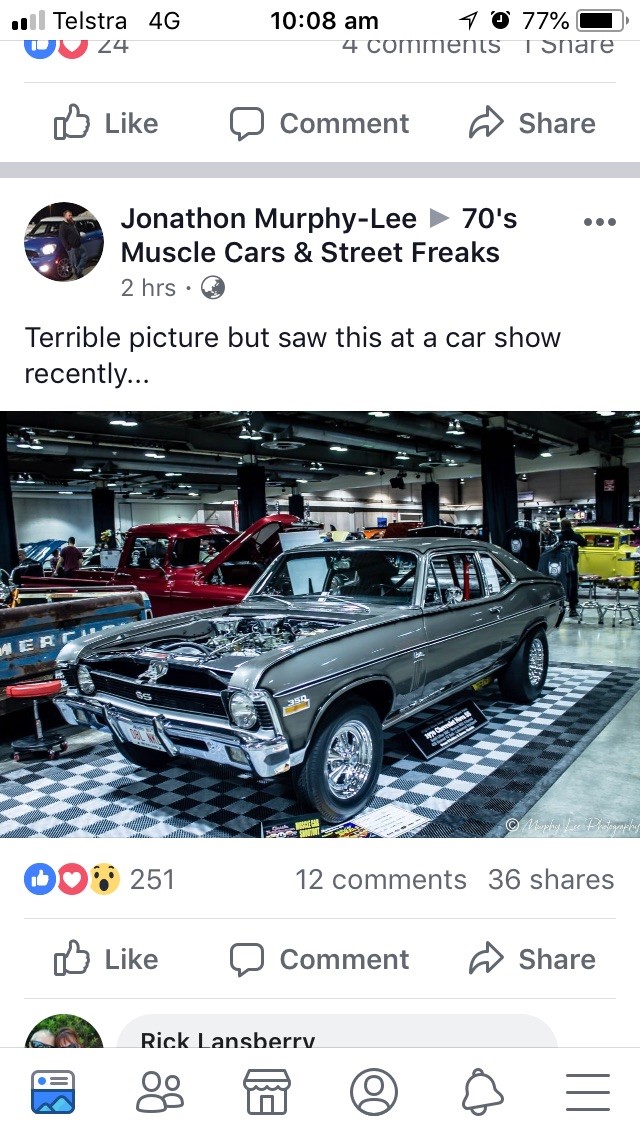Expand the 12 comments thread
640x1136 pixels.
[x=381, y=880]
